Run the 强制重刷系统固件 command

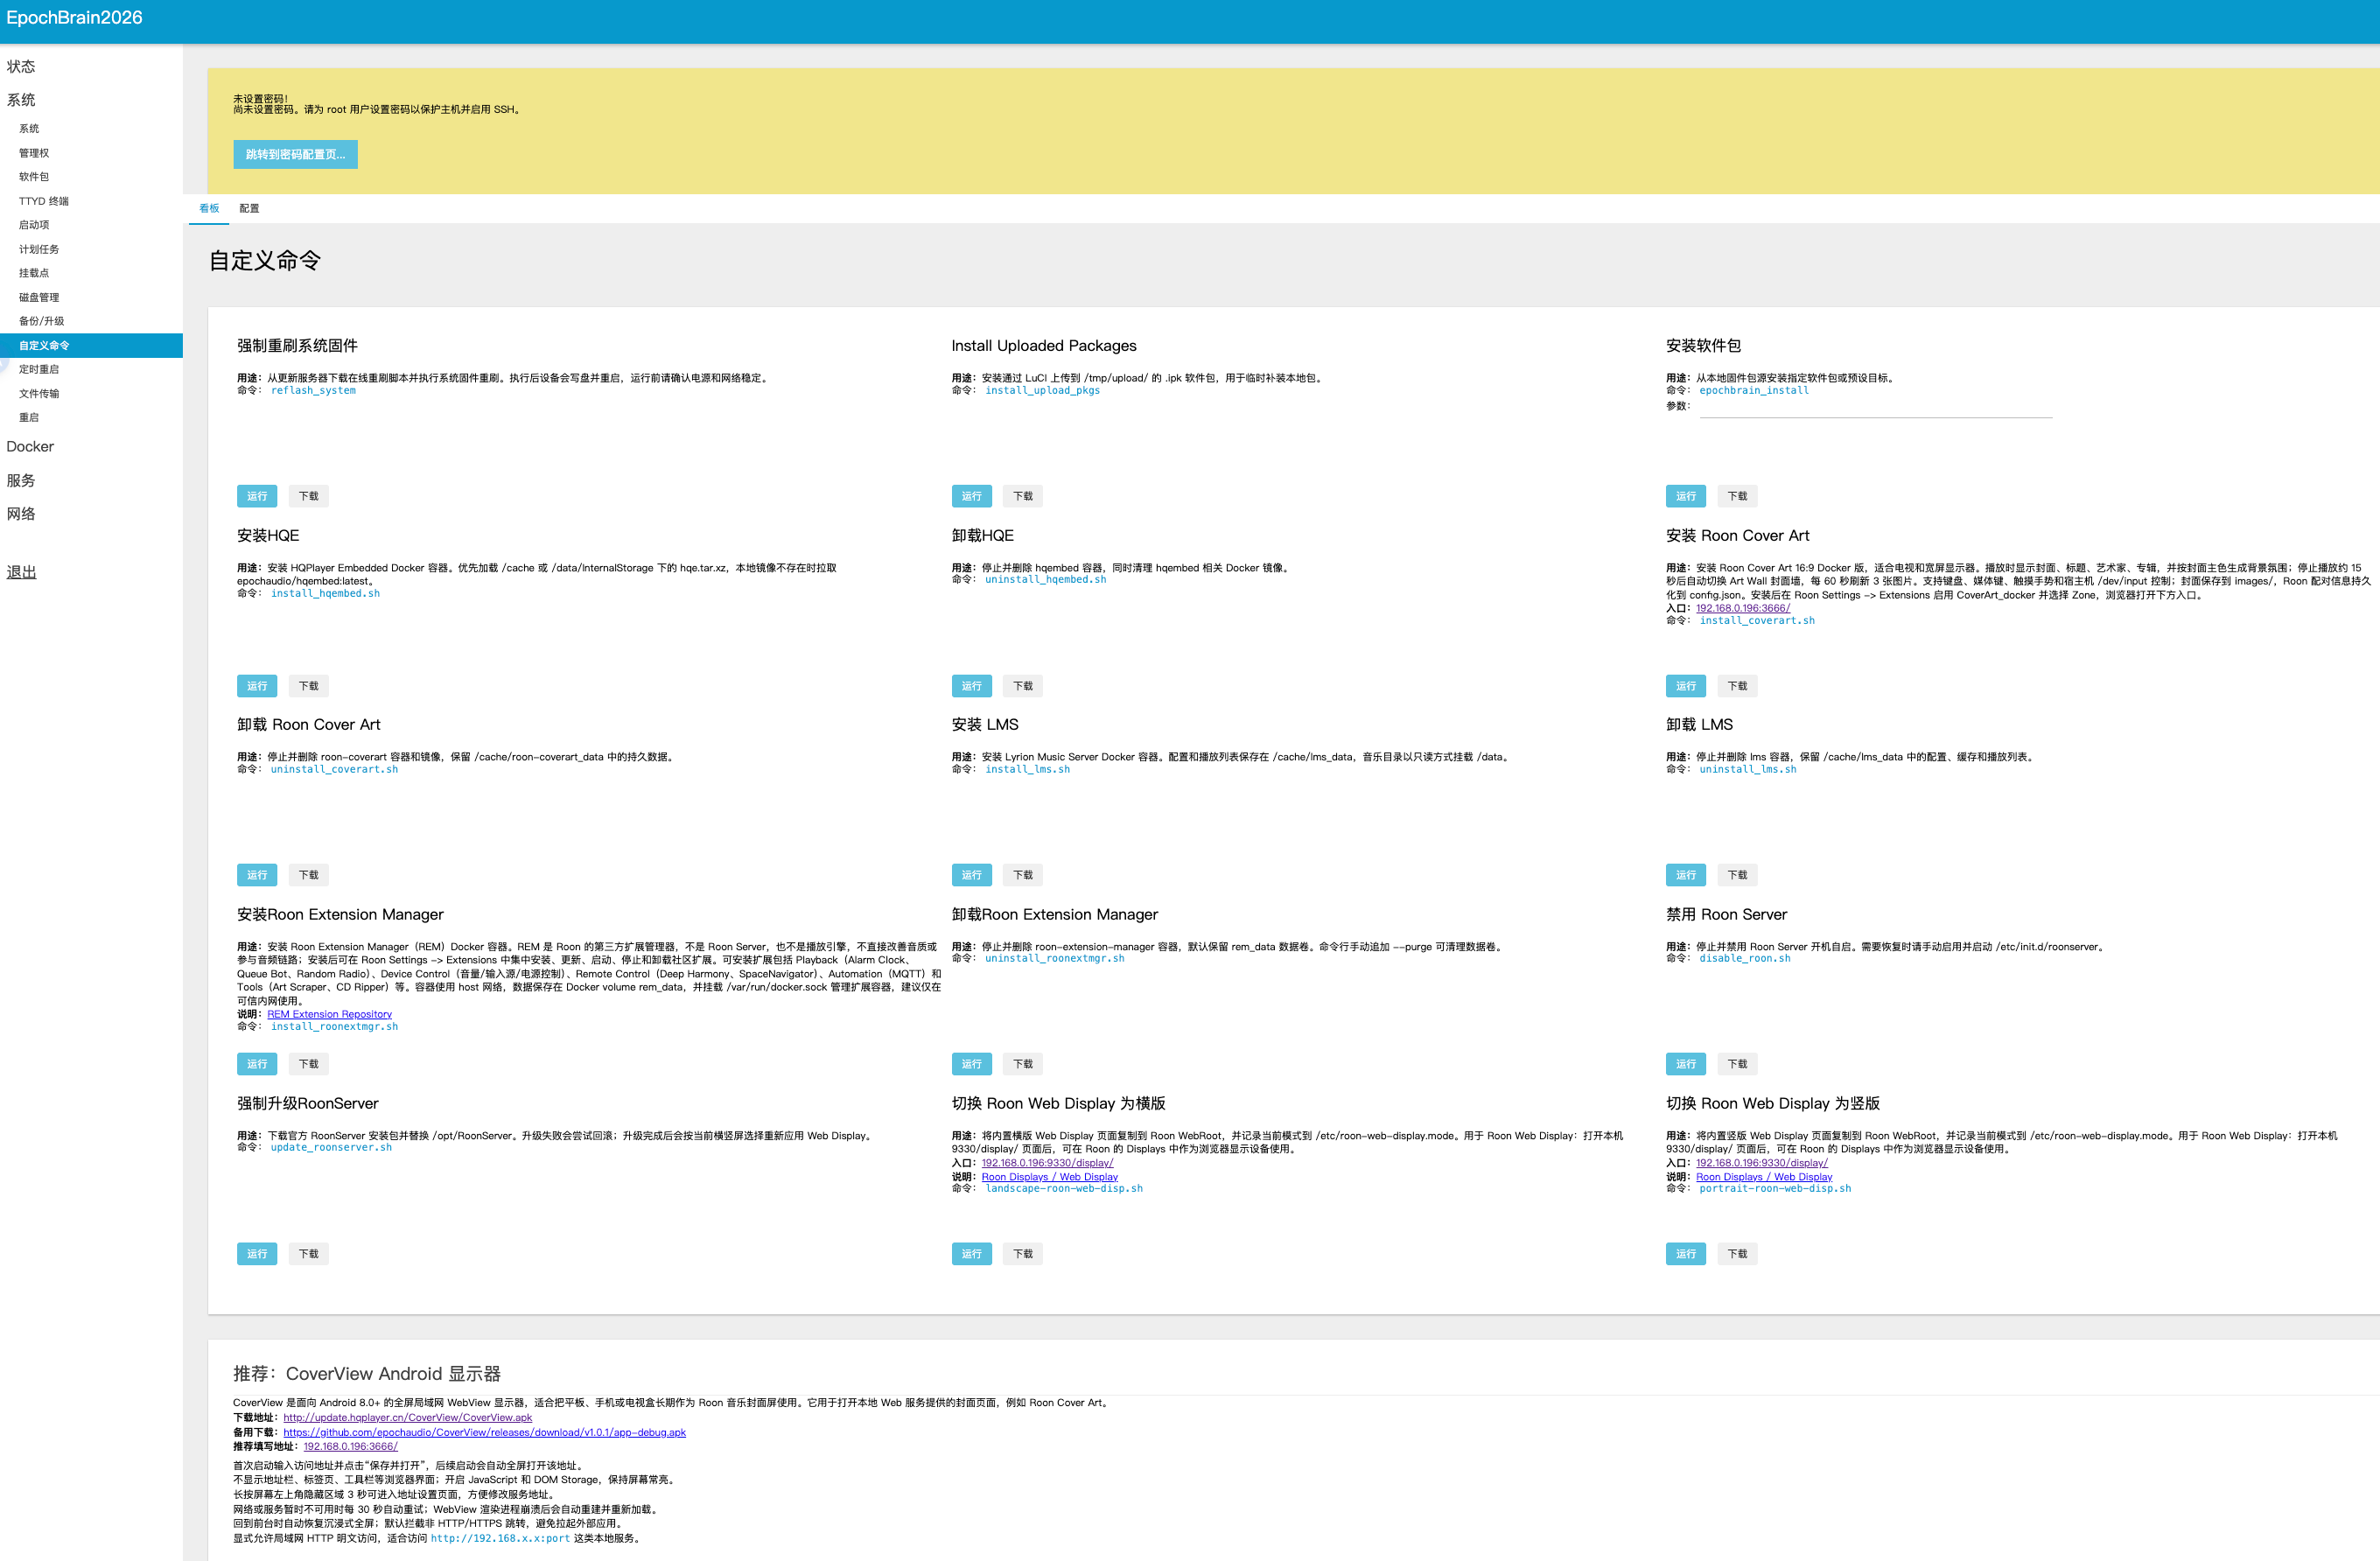257,496
